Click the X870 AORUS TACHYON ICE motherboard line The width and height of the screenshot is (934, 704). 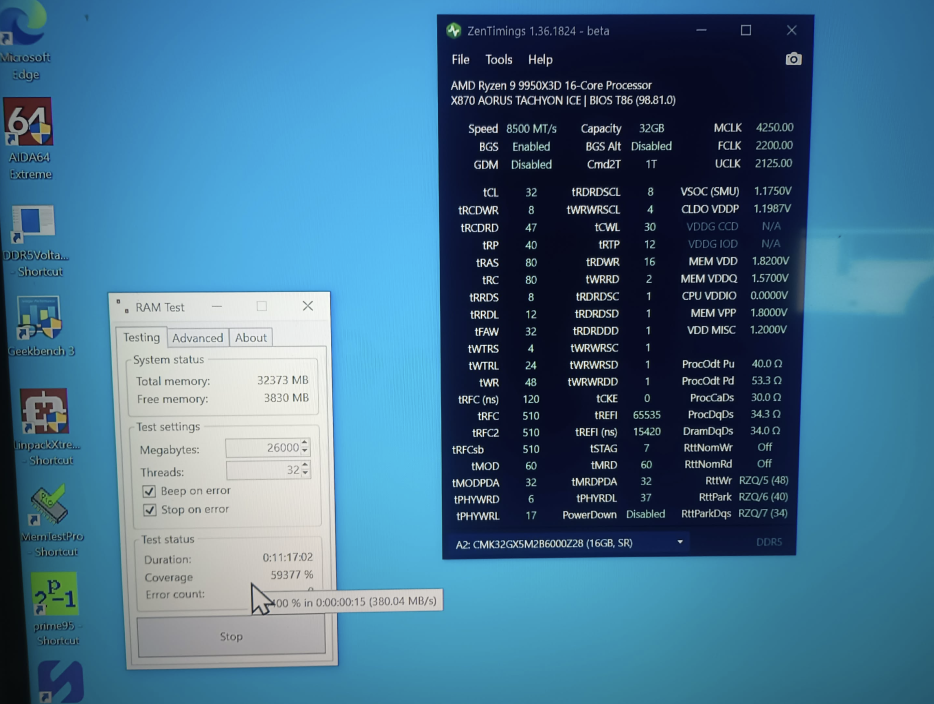563,100
